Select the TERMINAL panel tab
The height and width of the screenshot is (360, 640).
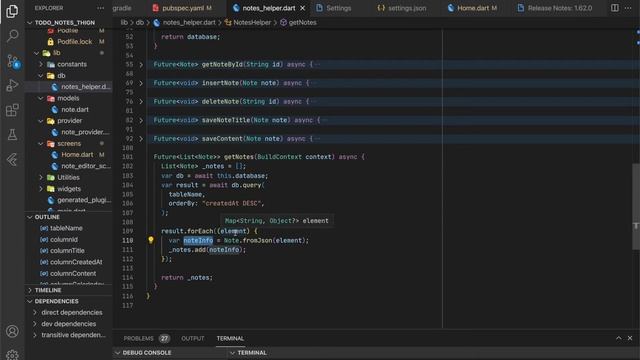pos(230,338)
